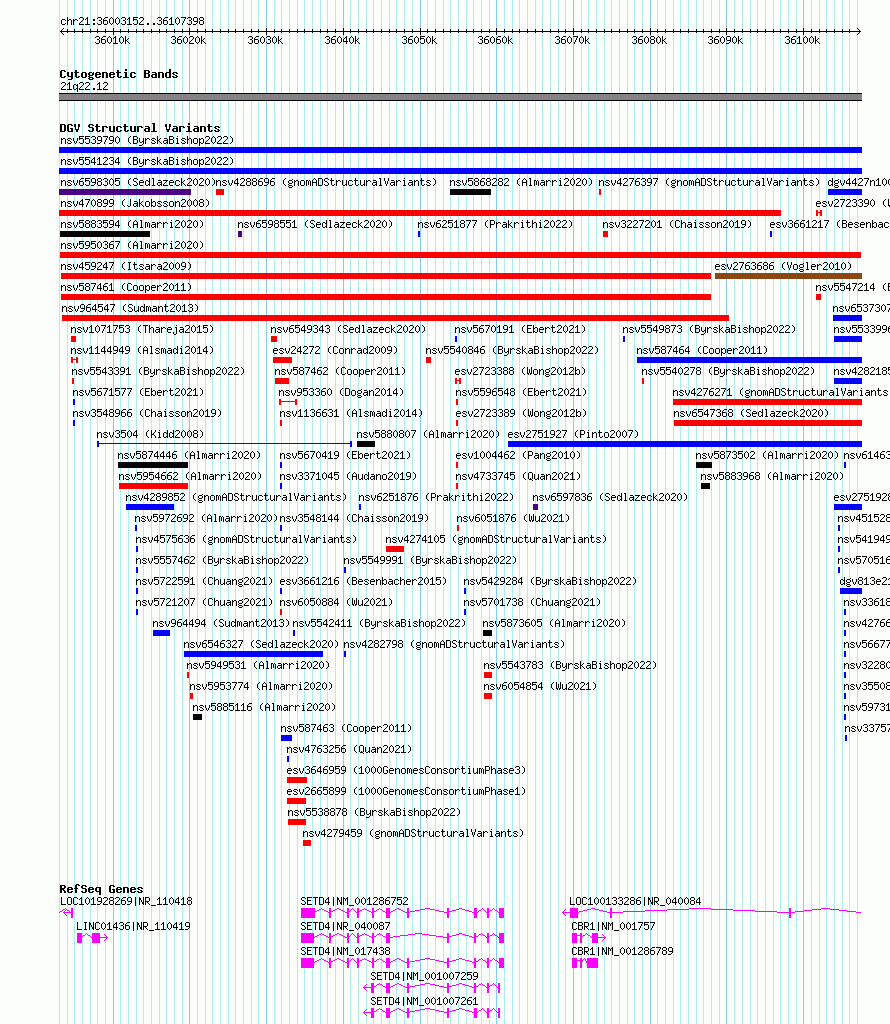This screenshot has height=1024, width=890.
Task: Click the nsv6051876 (Wu2021) label
Action: pos(513,519)
